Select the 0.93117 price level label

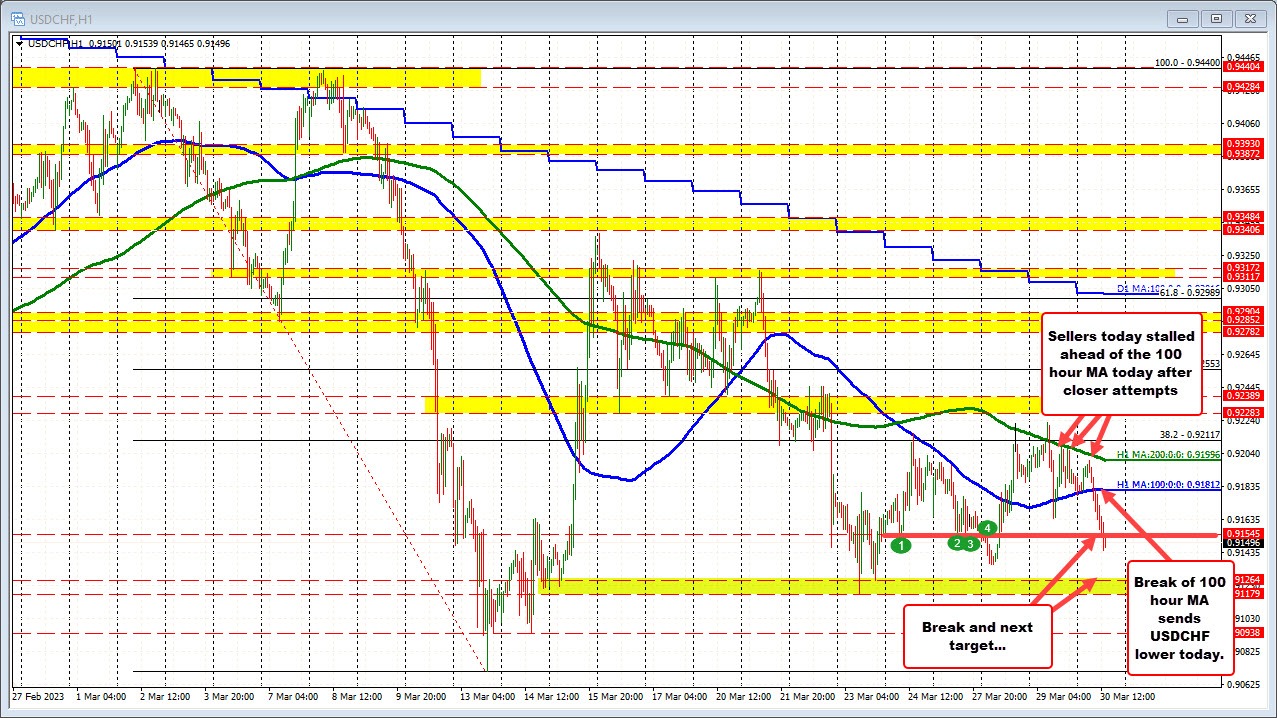coord(1242,277)
